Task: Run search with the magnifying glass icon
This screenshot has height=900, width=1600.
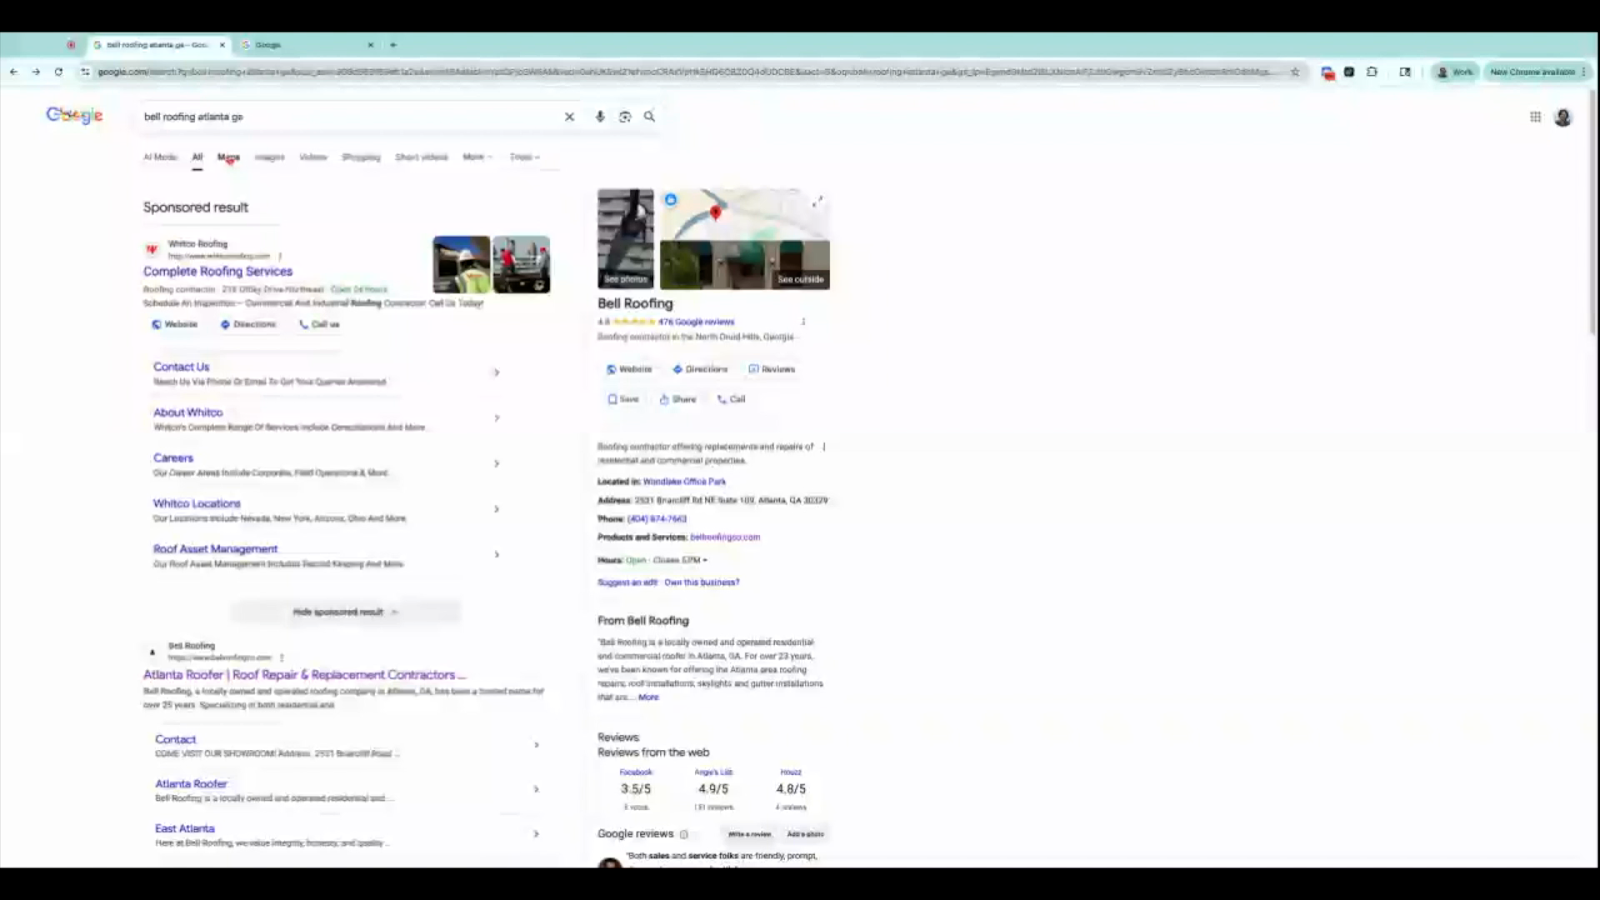Action: click(x=650, y=117)
